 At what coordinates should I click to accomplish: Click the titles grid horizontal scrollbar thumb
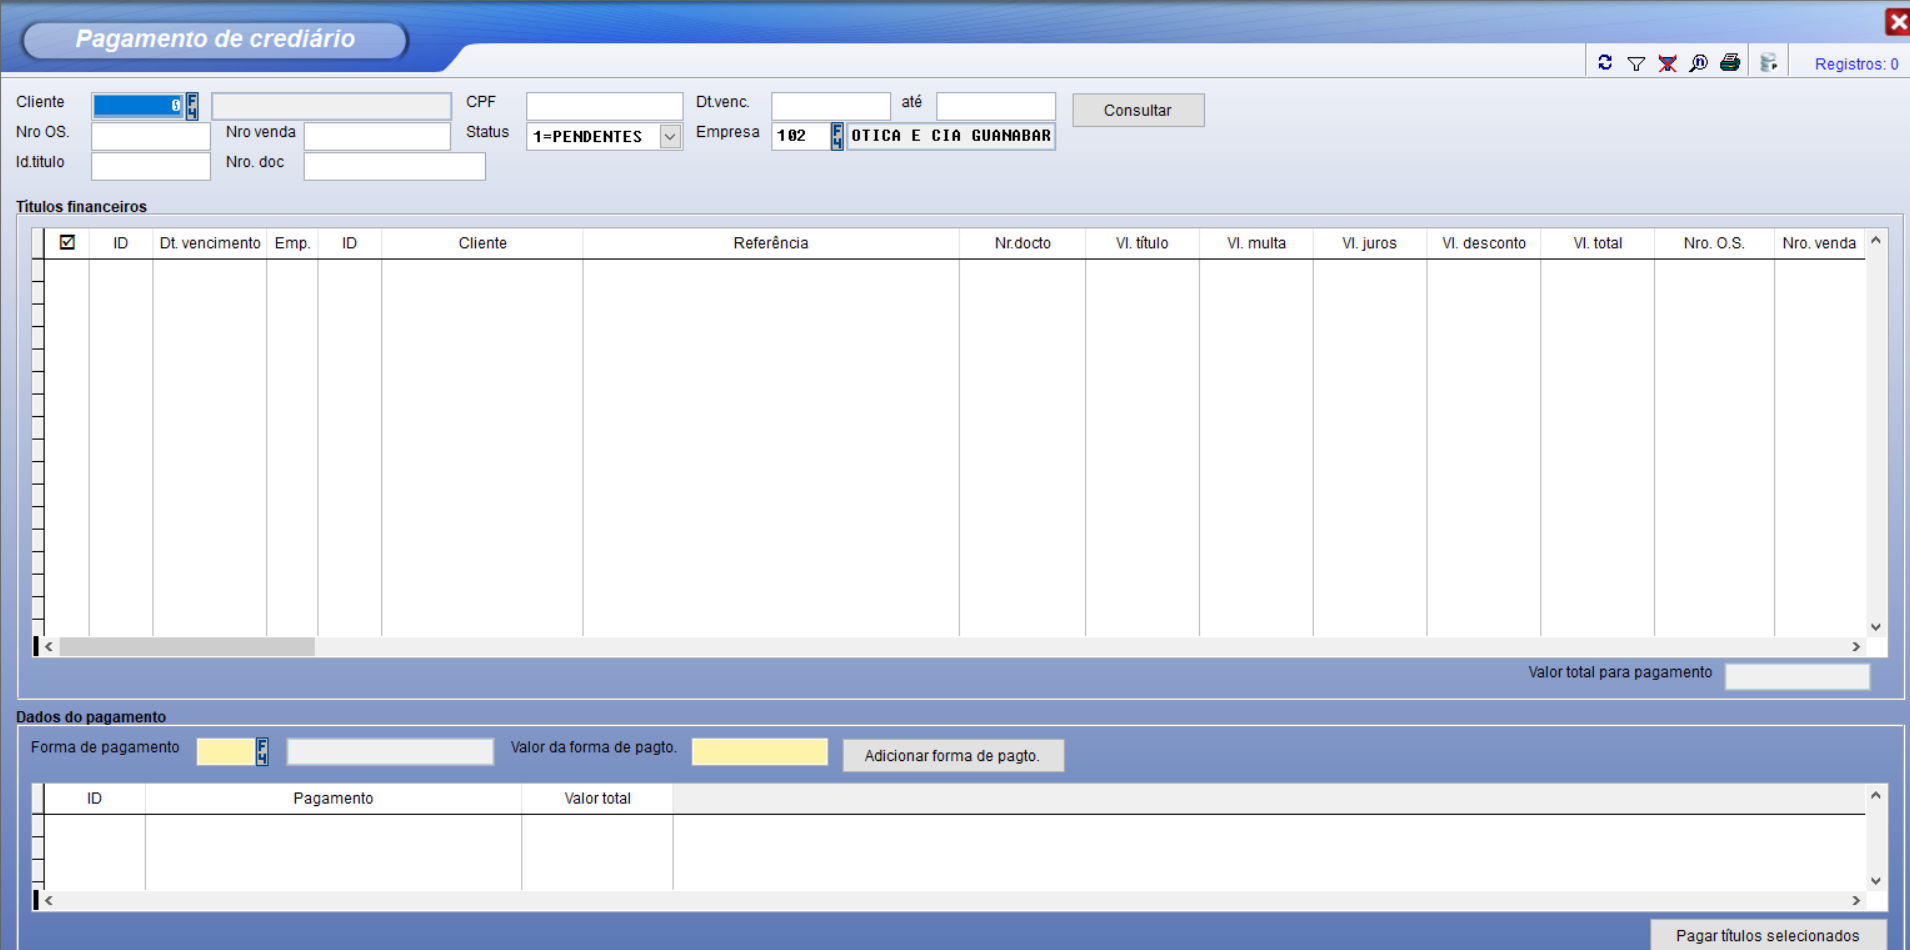click(x=187, y=647)
